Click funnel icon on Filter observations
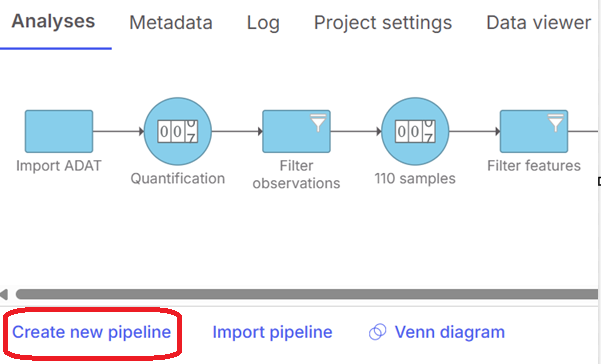 318,123
